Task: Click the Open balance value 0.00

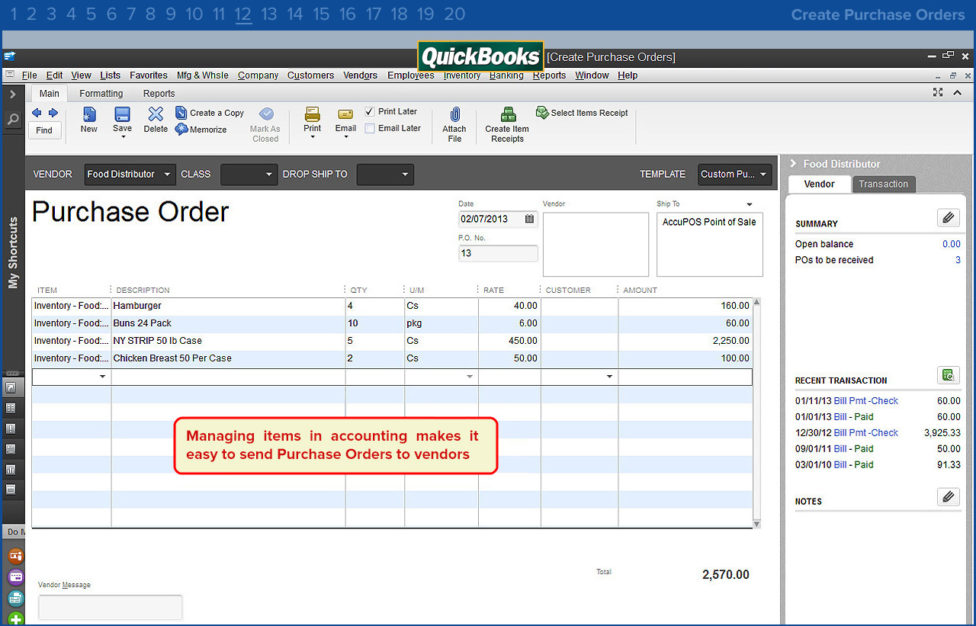Action: (951, 244)
